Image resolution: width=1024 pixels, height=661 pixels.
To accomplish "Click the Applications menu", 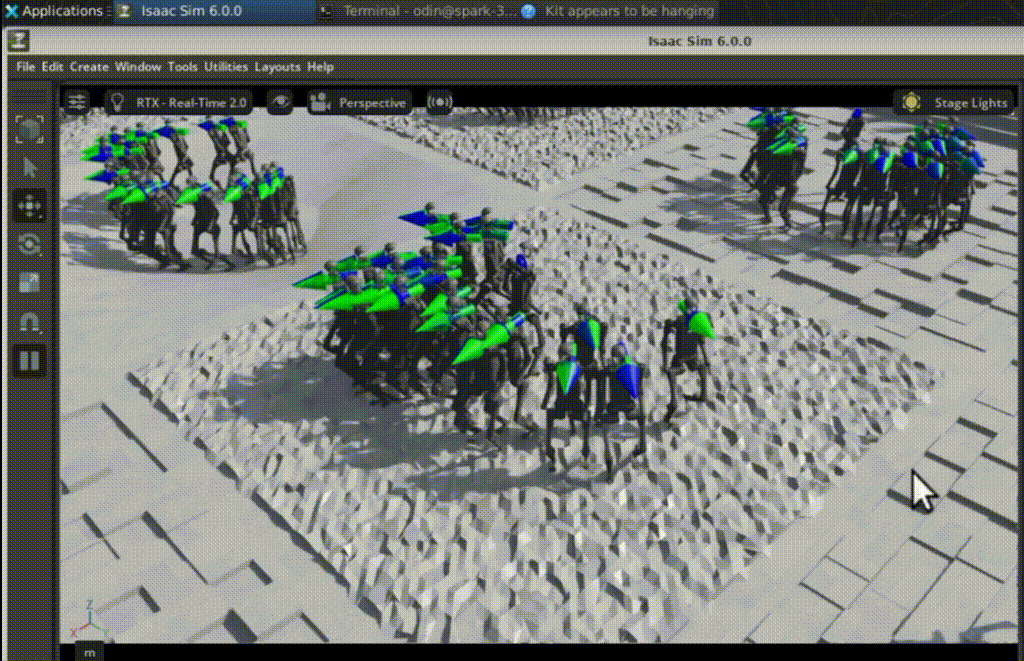I will point(55,11).
